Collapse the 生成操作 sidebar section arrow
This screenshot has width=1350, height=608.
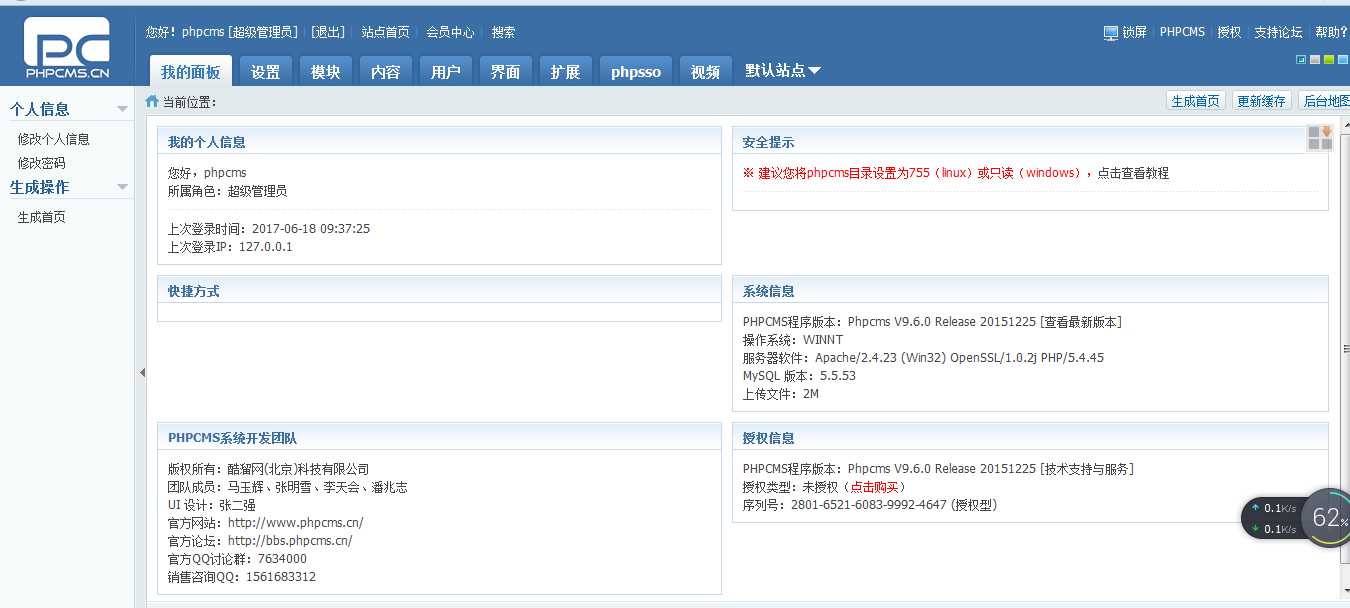click(122, 187)
